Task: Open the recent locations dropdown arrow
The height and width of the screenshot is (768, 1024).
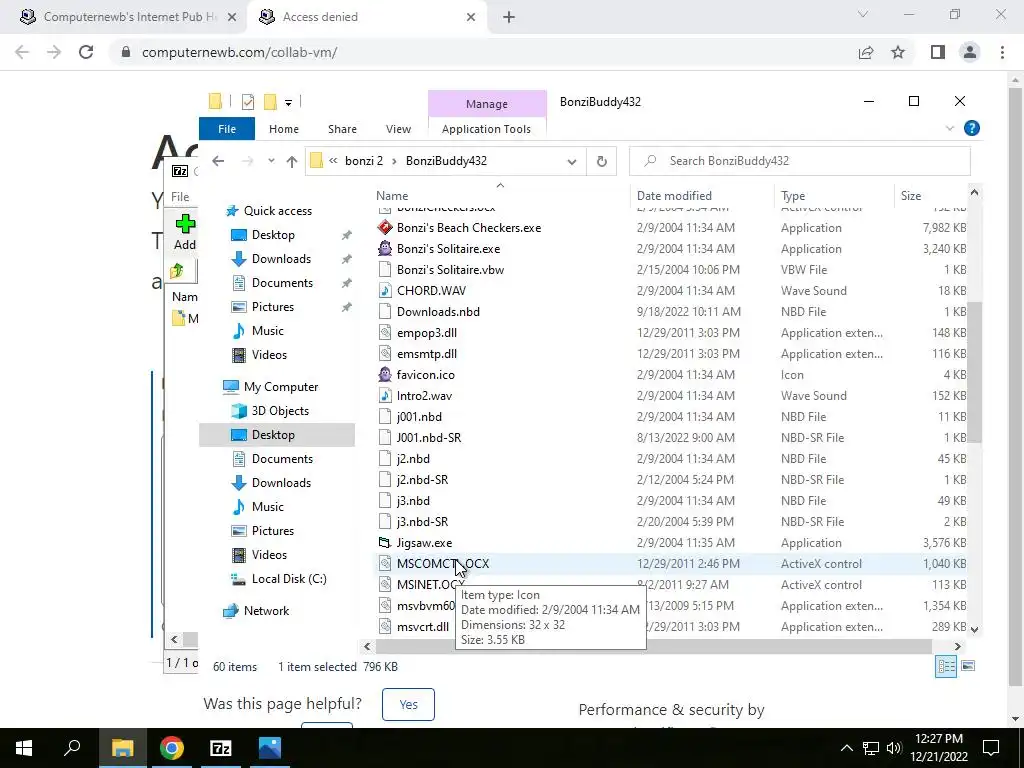Action: tap(271, 161)
